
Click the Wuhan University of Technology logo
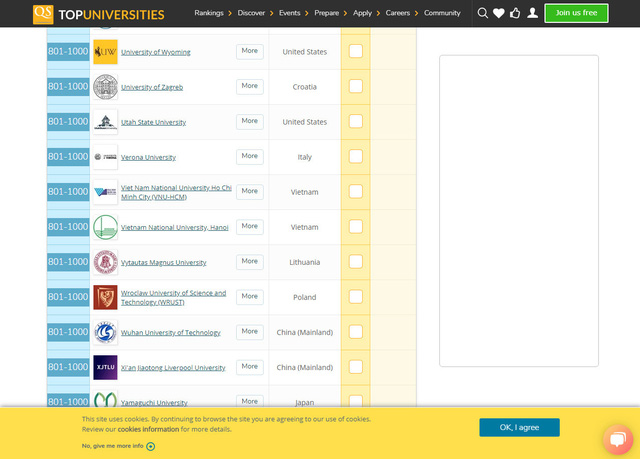(x=105, y=332)
